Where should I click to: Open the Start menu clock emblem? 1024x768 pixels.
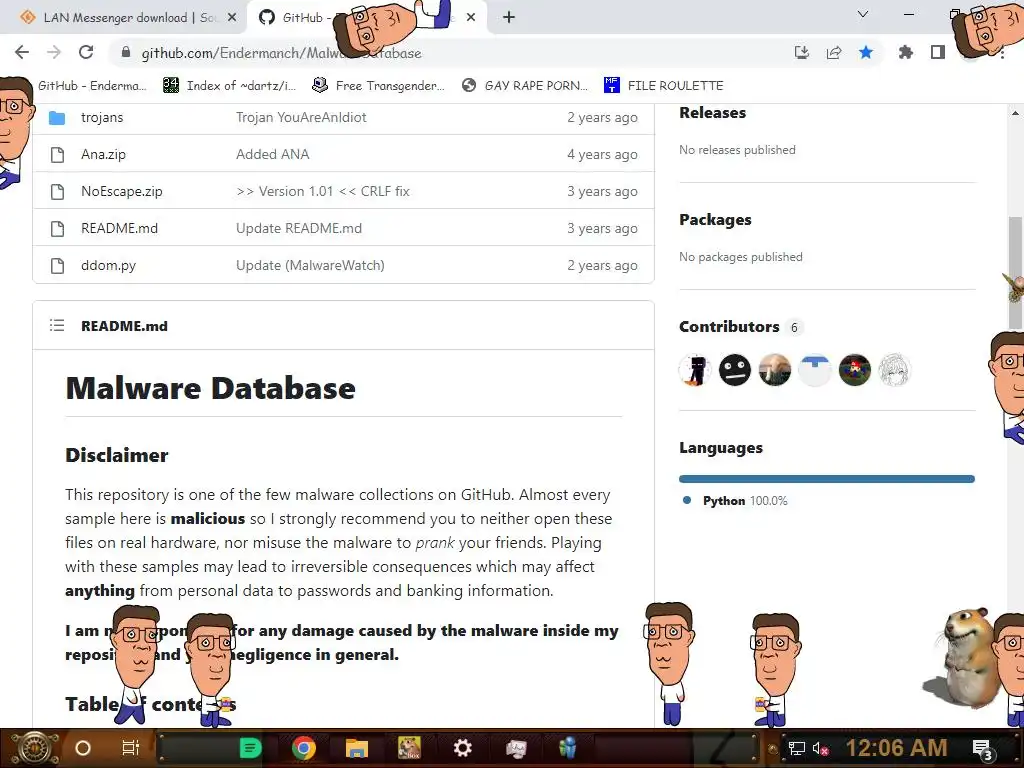33,748
